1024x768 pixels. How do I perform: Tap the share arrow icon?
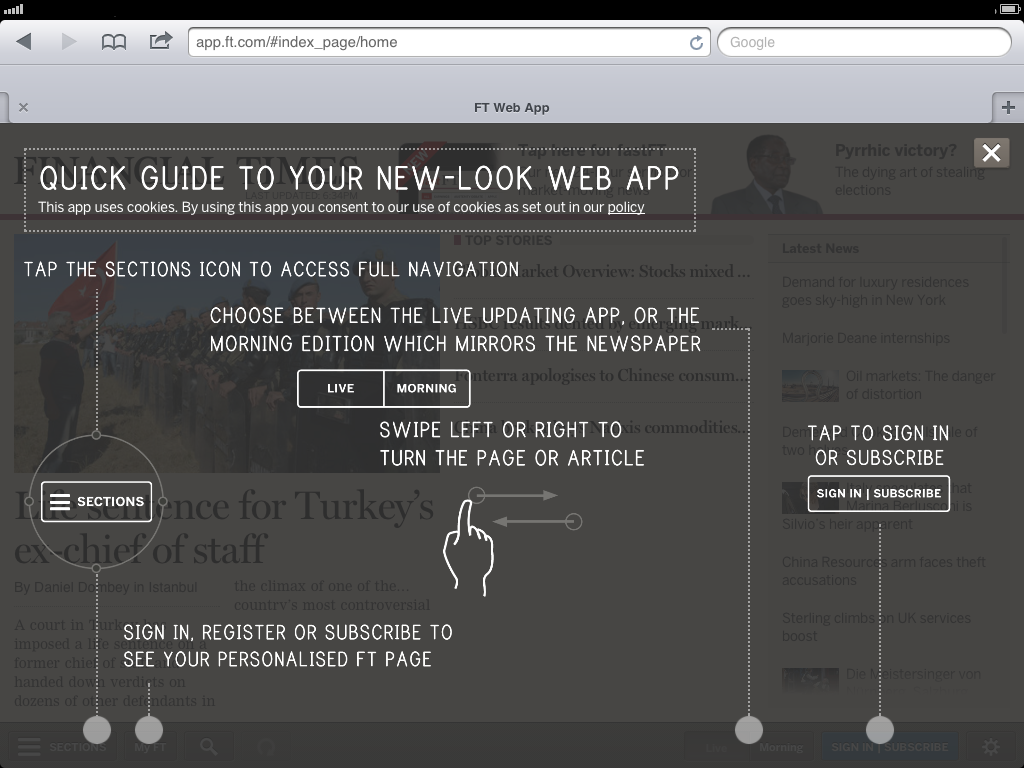coord(160,42)
